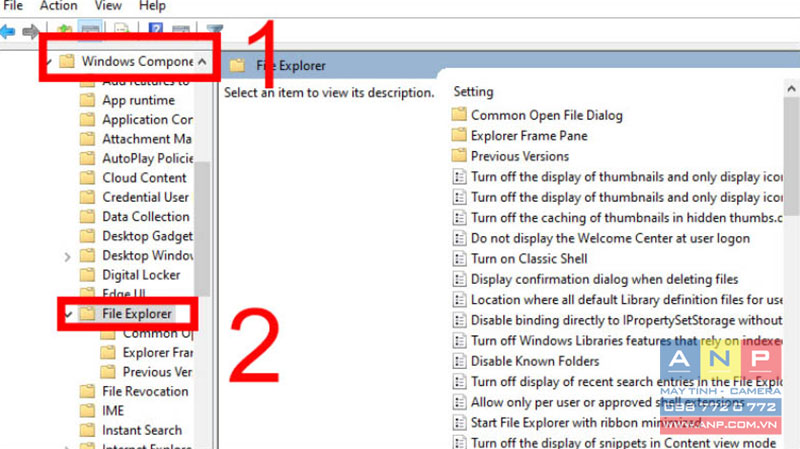The height and width of the screenshot is (449, 800).
Task: Click the Setting column header
Action: click(473, 91)
